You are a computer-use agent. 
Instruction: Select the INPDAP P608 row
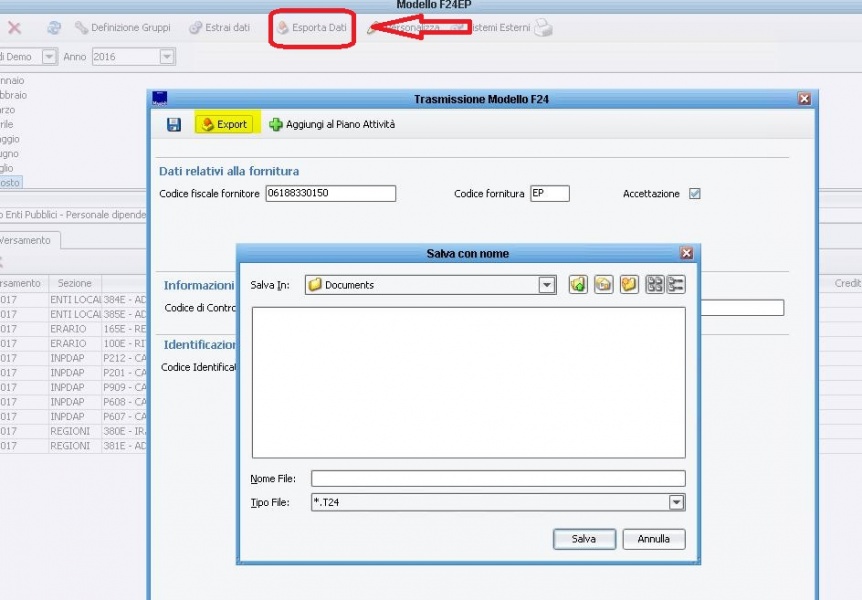[x=74, y=402]
